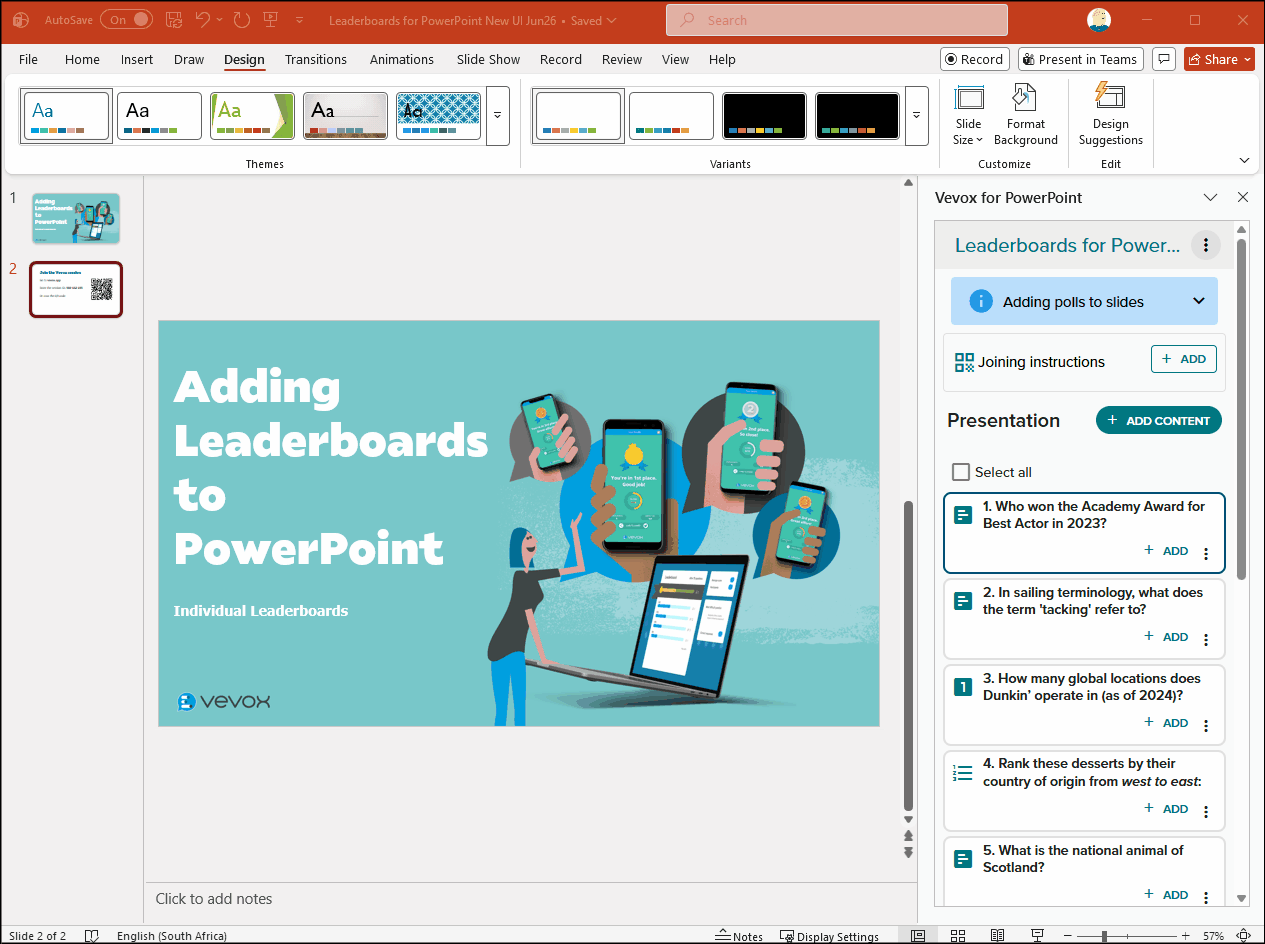This screenshot has width=1265, height=944.
Task: Open the Slide Show tab
Action: pyautogui.click(x=489, y=59)
